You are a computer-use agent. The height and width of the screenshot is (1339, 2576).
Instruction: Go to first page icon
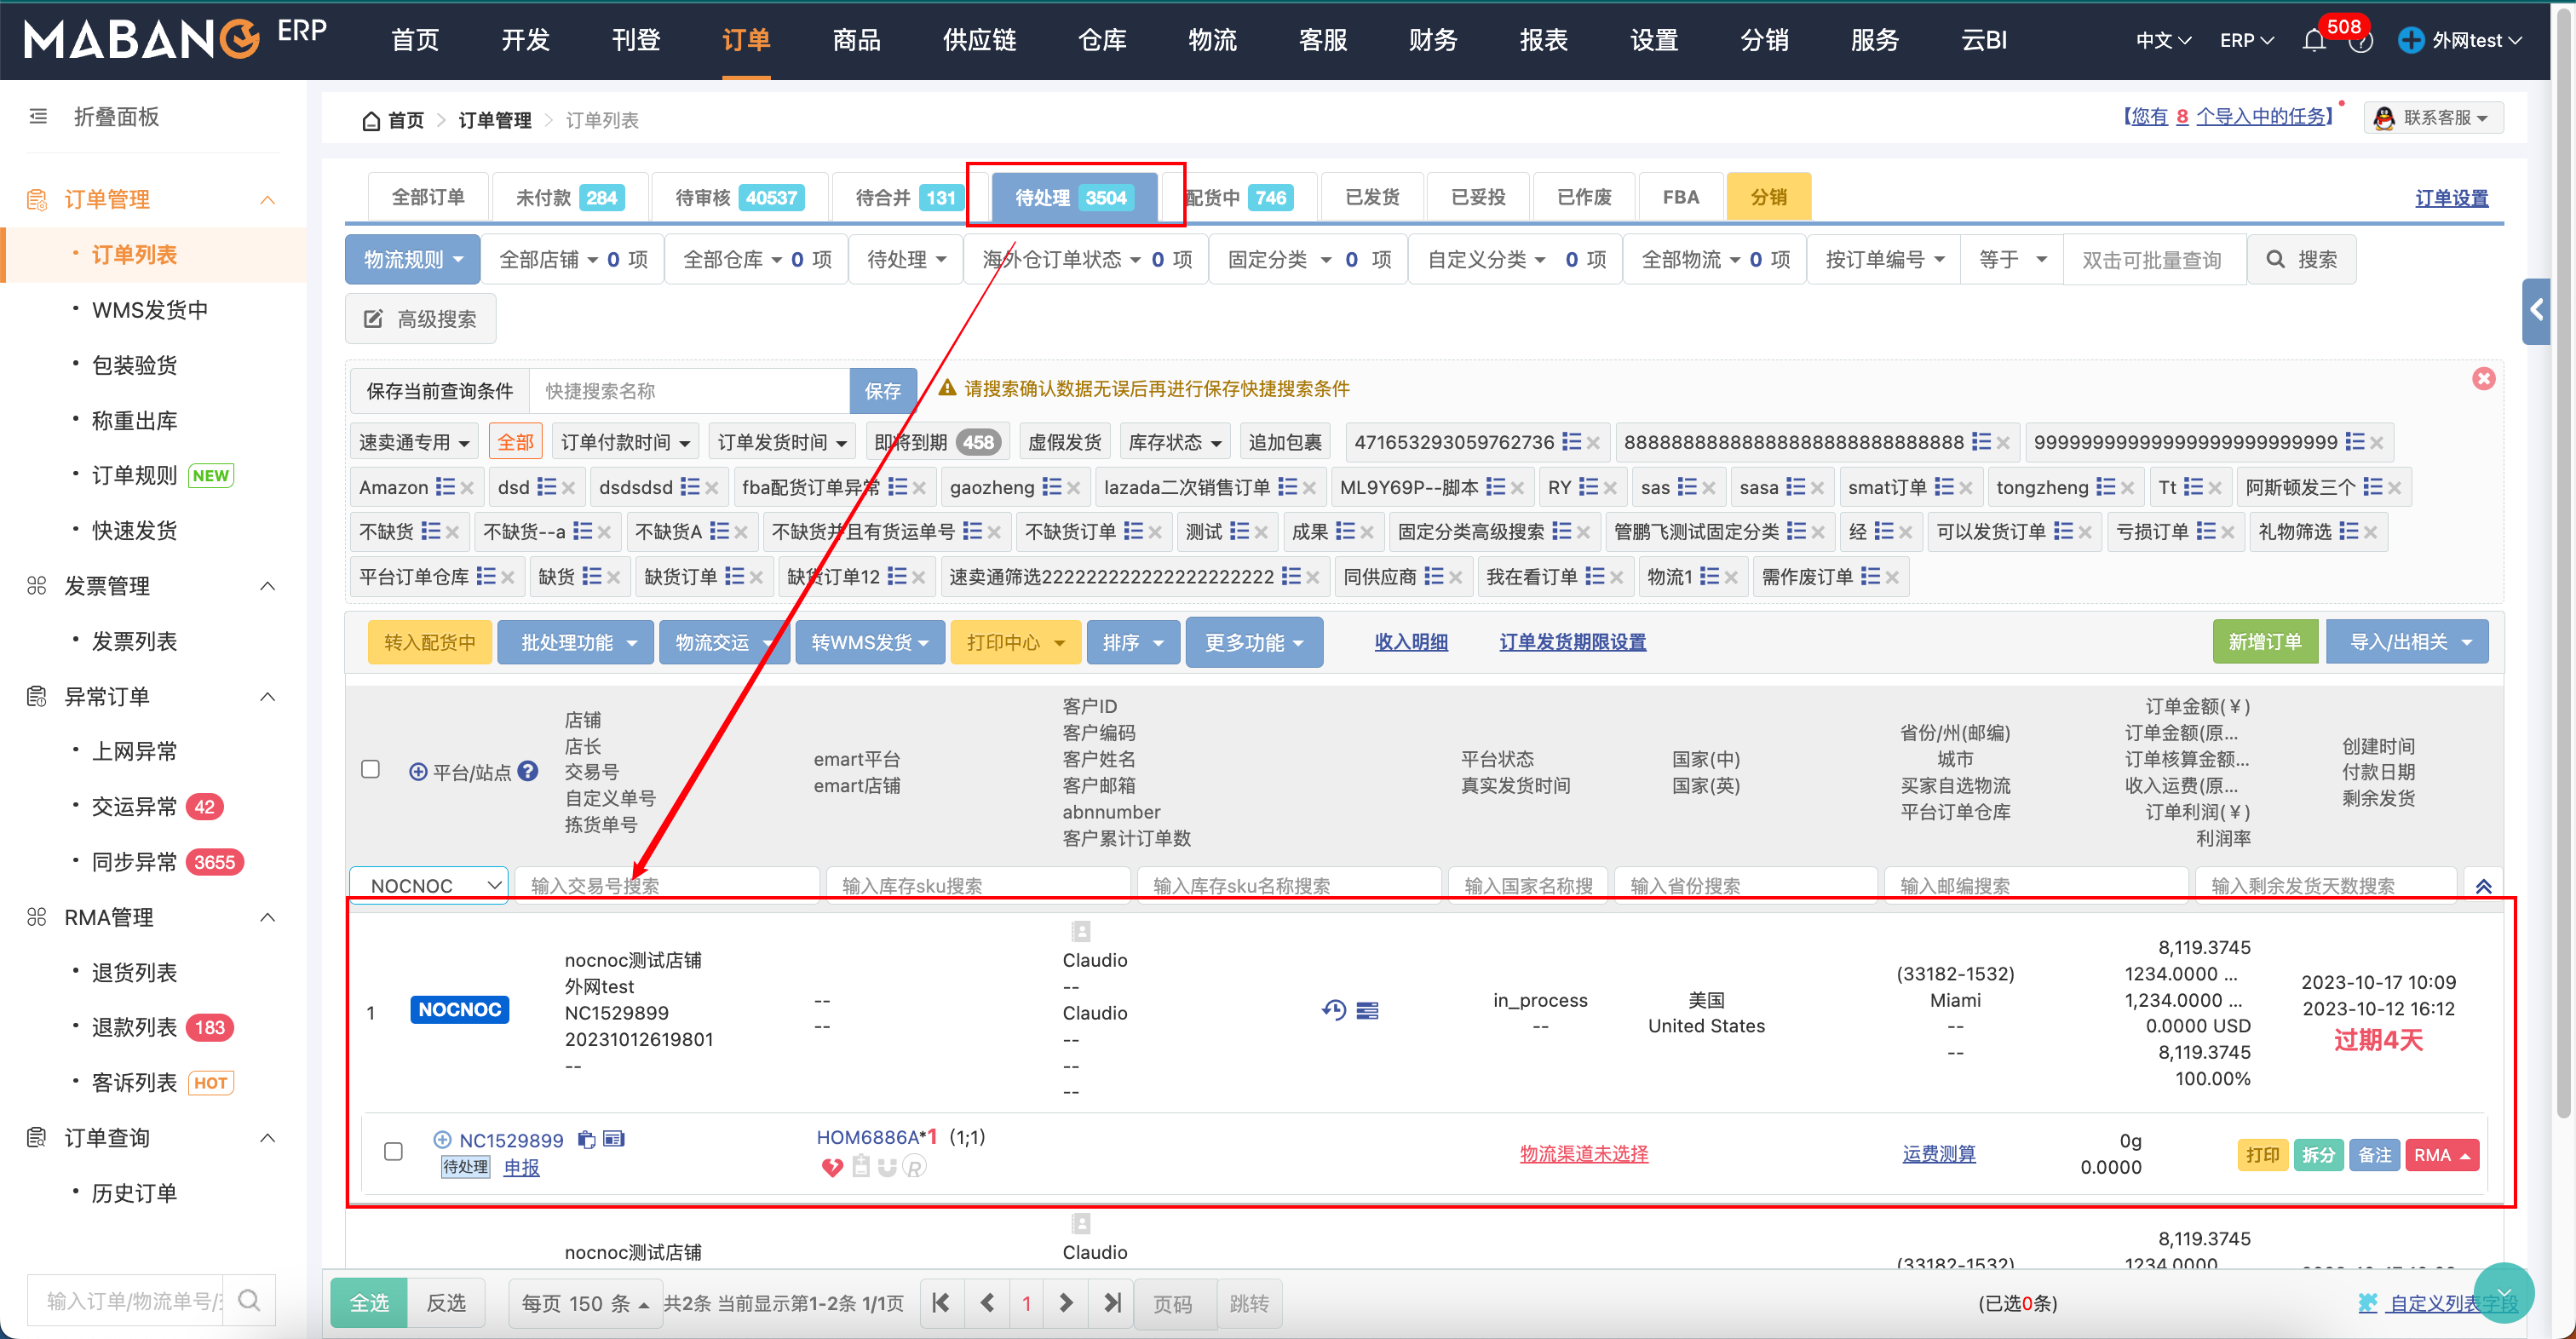coord(940,1302)
